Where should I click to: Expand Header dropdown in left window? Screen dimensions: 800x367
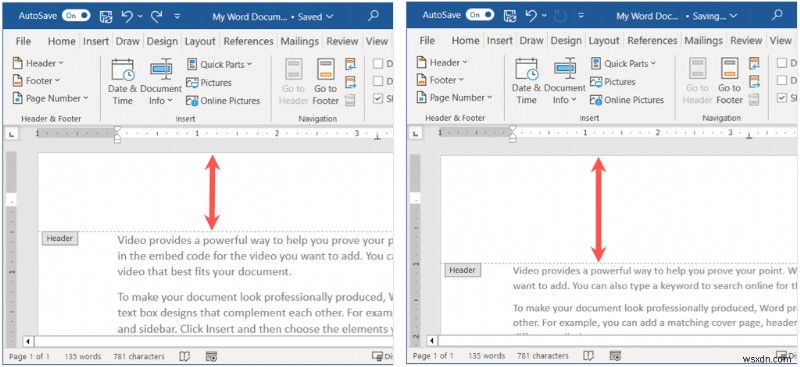point(38,63)
